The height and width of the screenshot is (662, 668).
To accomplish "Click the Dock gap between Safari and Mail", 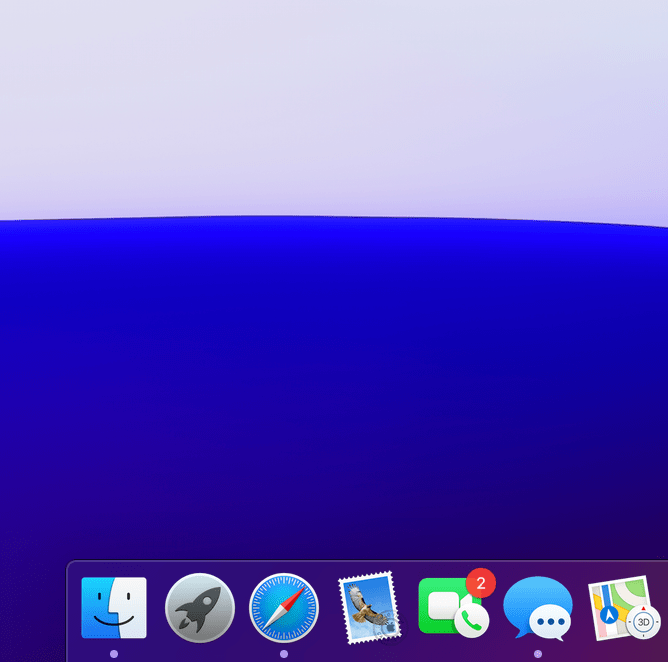I will (x=328, y=610).
